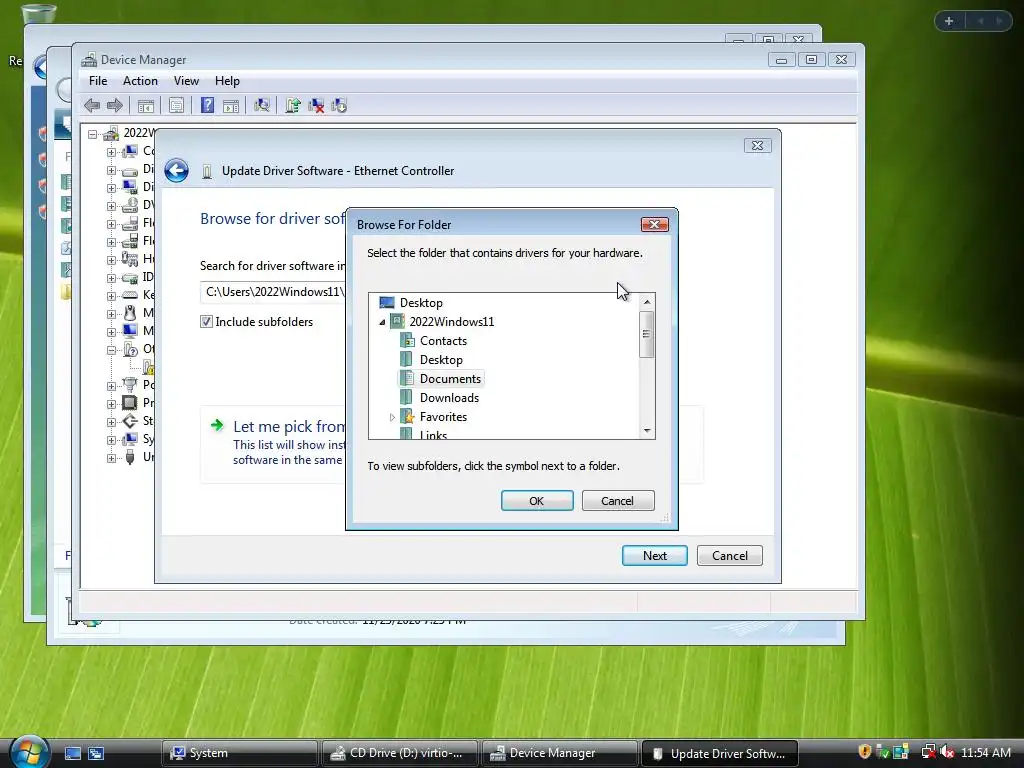Screen dimensions: 1024x768
Task: Click the Other devices question-mark icon
Action: [x=130, y=349]
